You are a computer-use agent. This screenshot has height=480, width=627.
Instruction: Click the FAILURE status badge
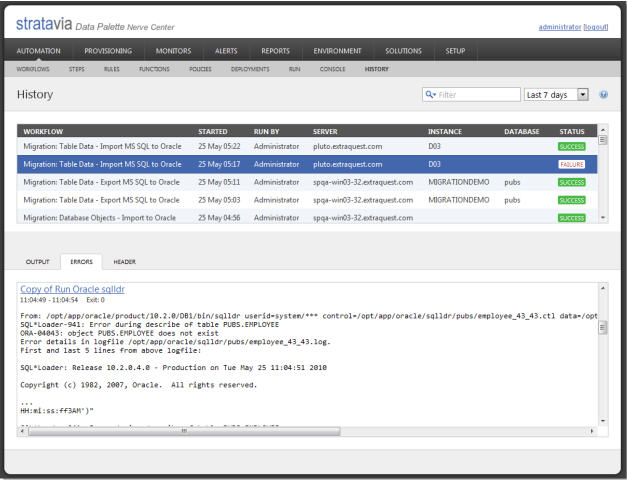tap(572, 164)
